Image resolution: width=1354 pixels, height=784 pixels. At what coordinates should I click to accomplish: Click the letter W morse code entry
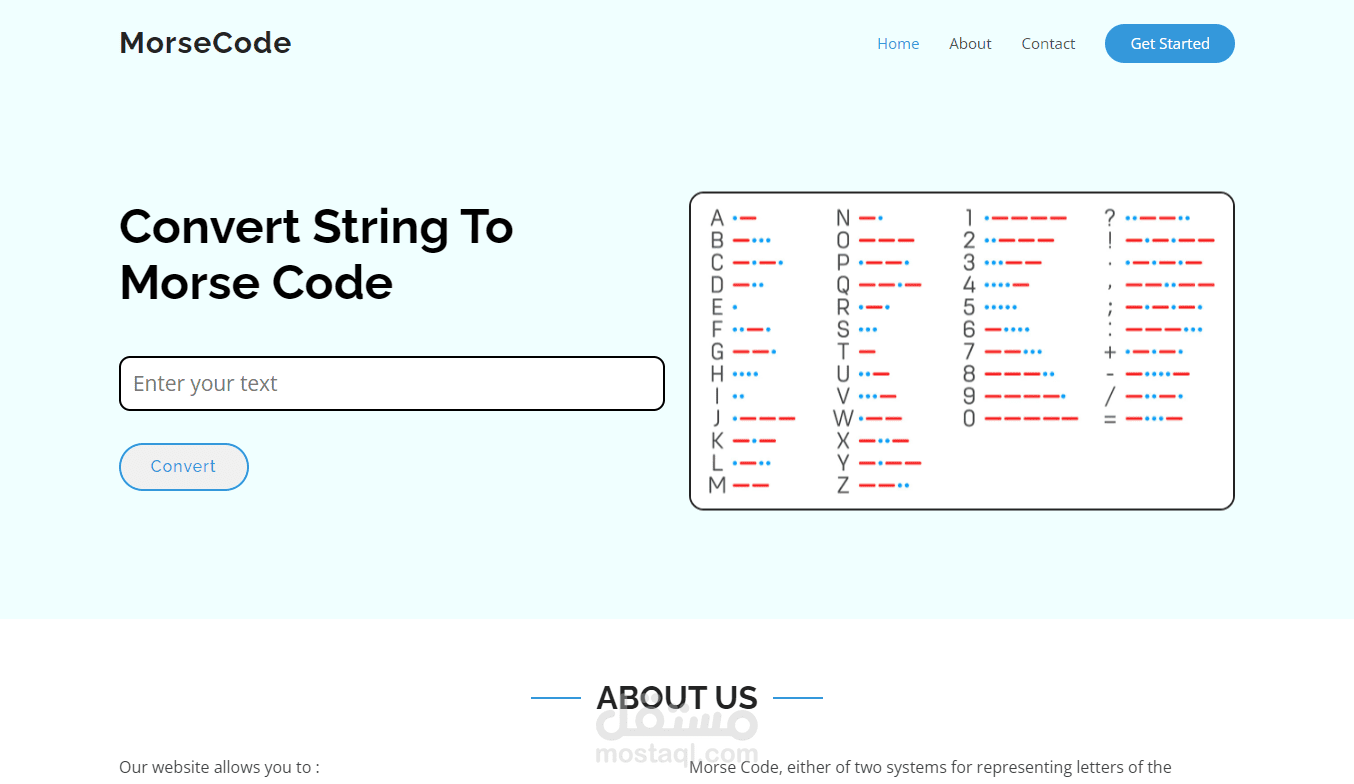click(x=875, y=418)
